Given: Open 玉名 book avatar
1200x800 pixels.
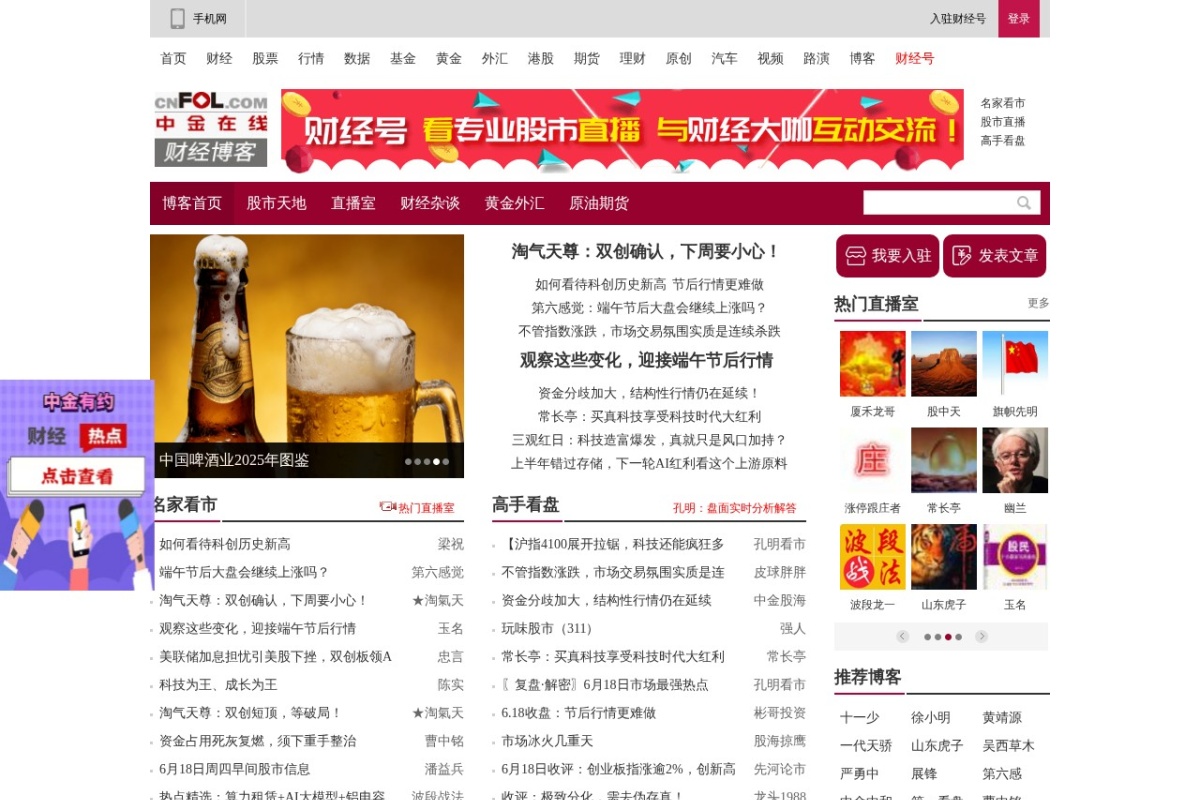Looking at the screenshot, I should tap(1015, 557).
